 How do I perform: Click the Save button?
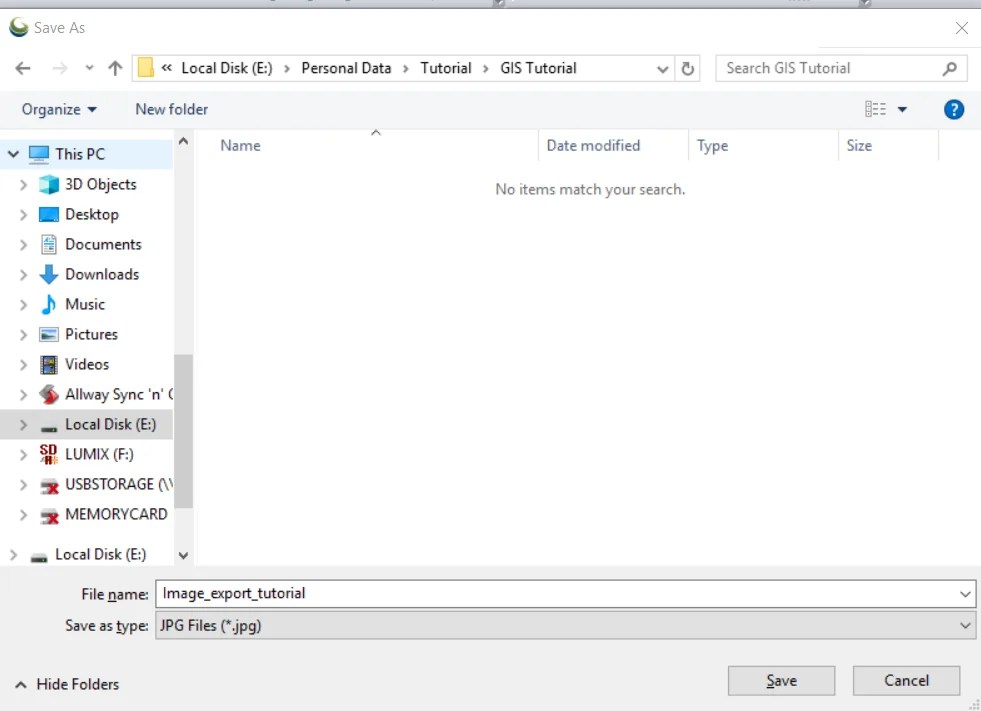(781, 680)
